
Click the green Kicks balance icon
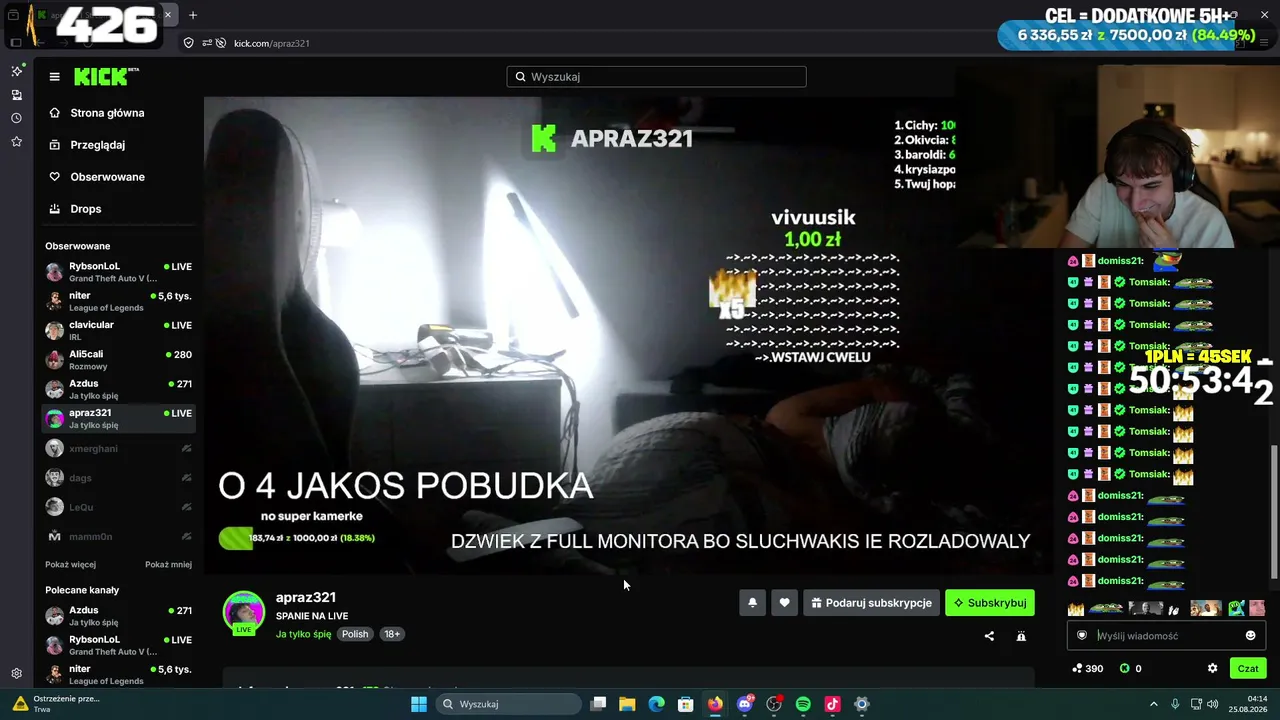point(1124,668)
